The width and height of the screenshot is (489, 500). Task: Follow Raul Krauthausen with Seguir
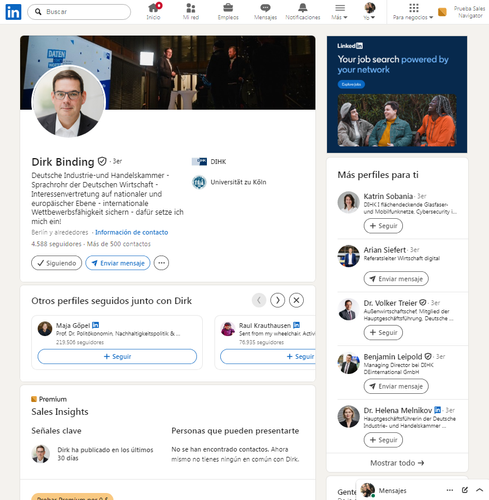coord(268,356)
